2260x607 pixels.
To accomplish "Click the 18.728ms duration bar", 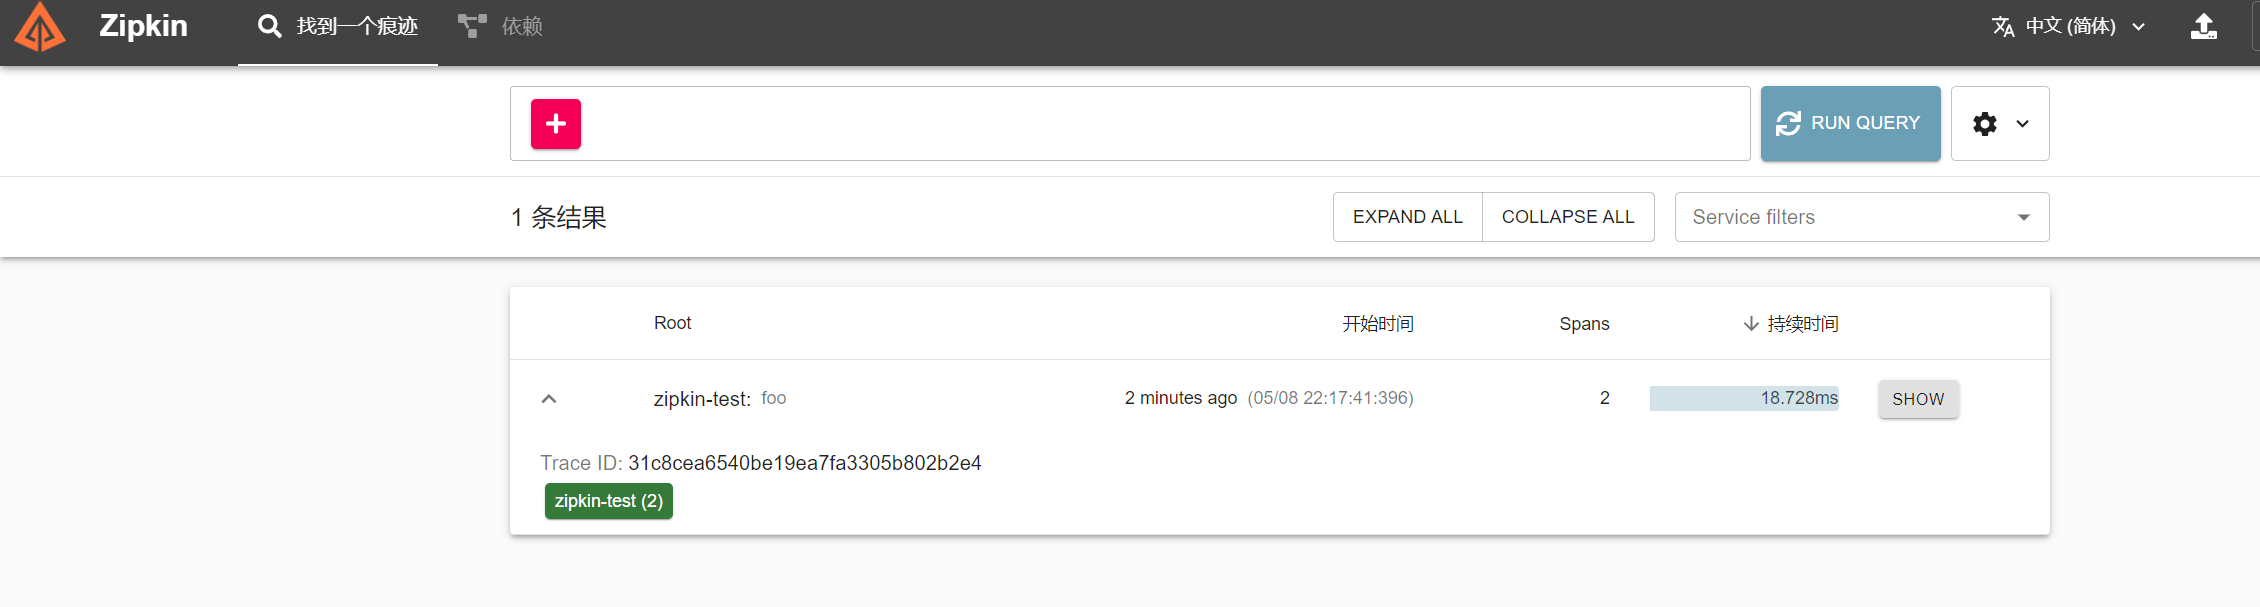I will coord(1744,398).
